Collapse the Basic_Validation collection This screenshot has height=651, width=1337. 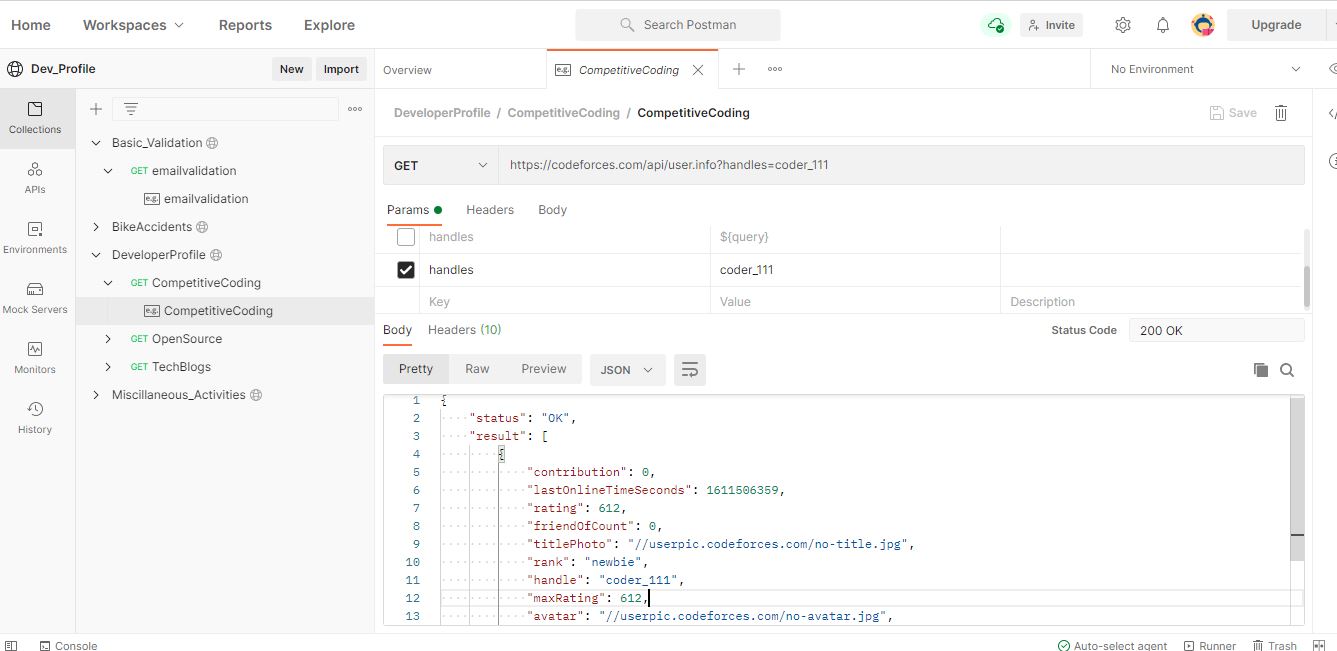[96, 143]
